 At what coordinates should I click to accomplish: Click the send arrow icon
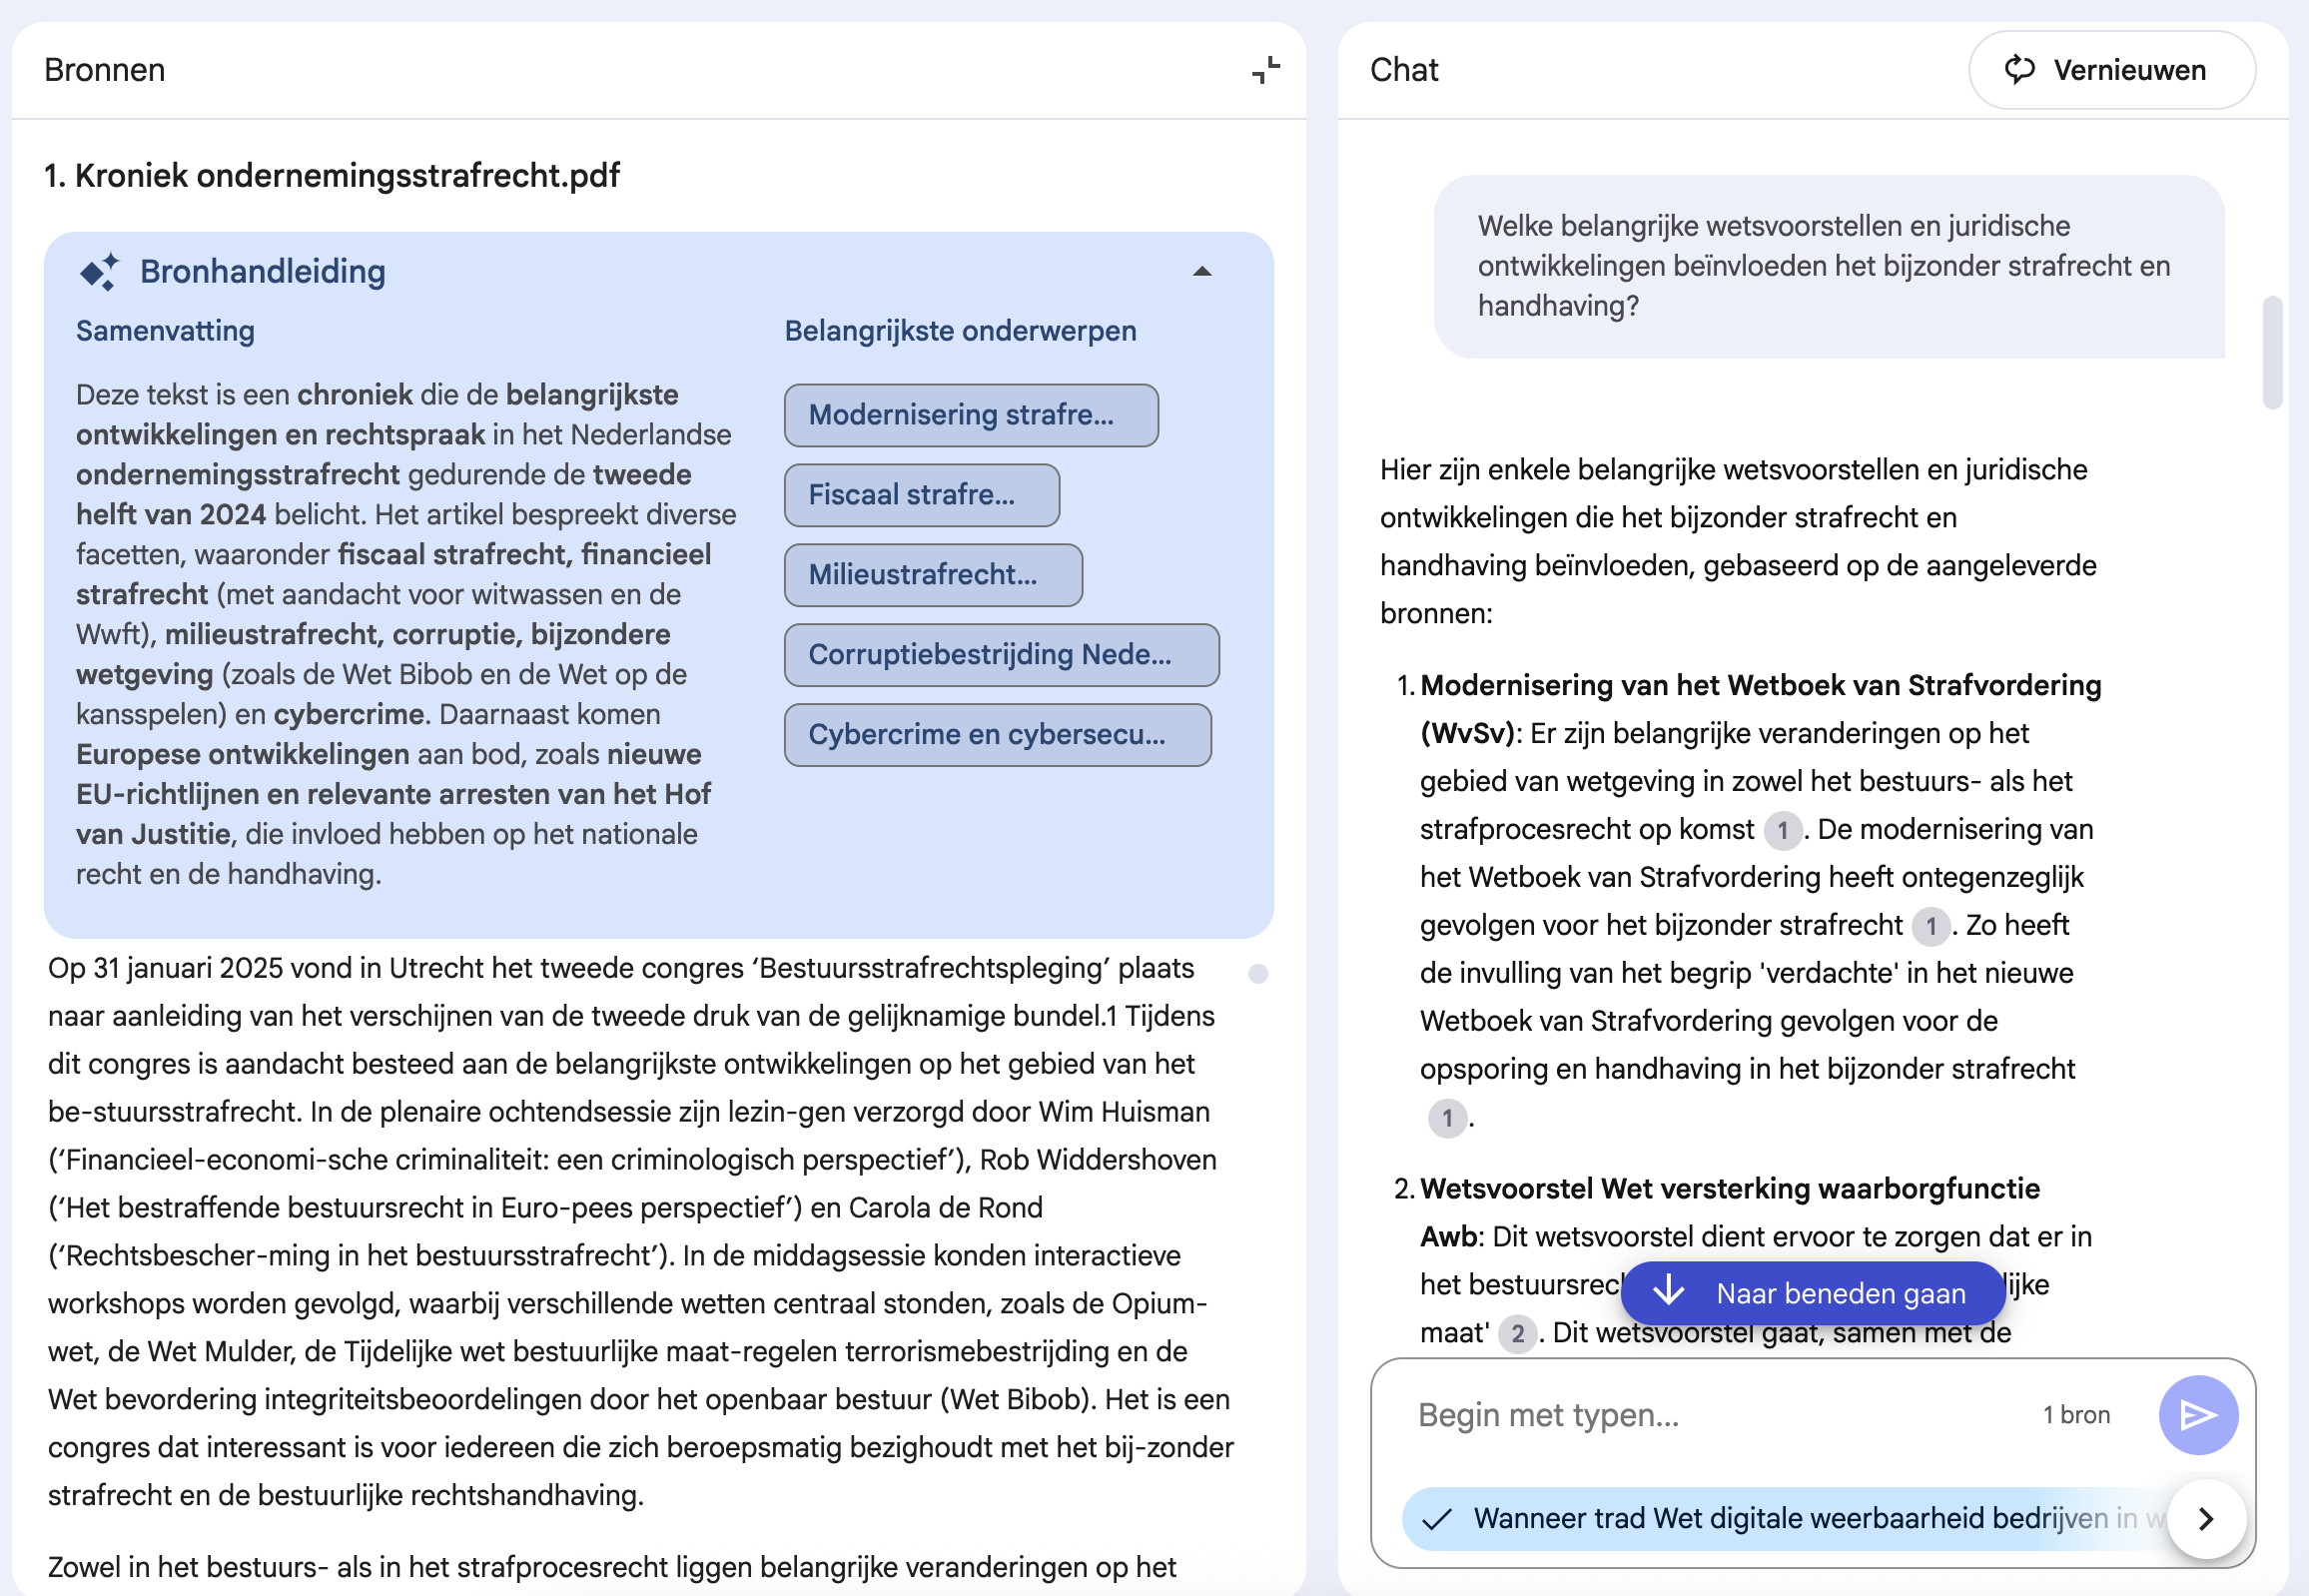point(2197,1415)
